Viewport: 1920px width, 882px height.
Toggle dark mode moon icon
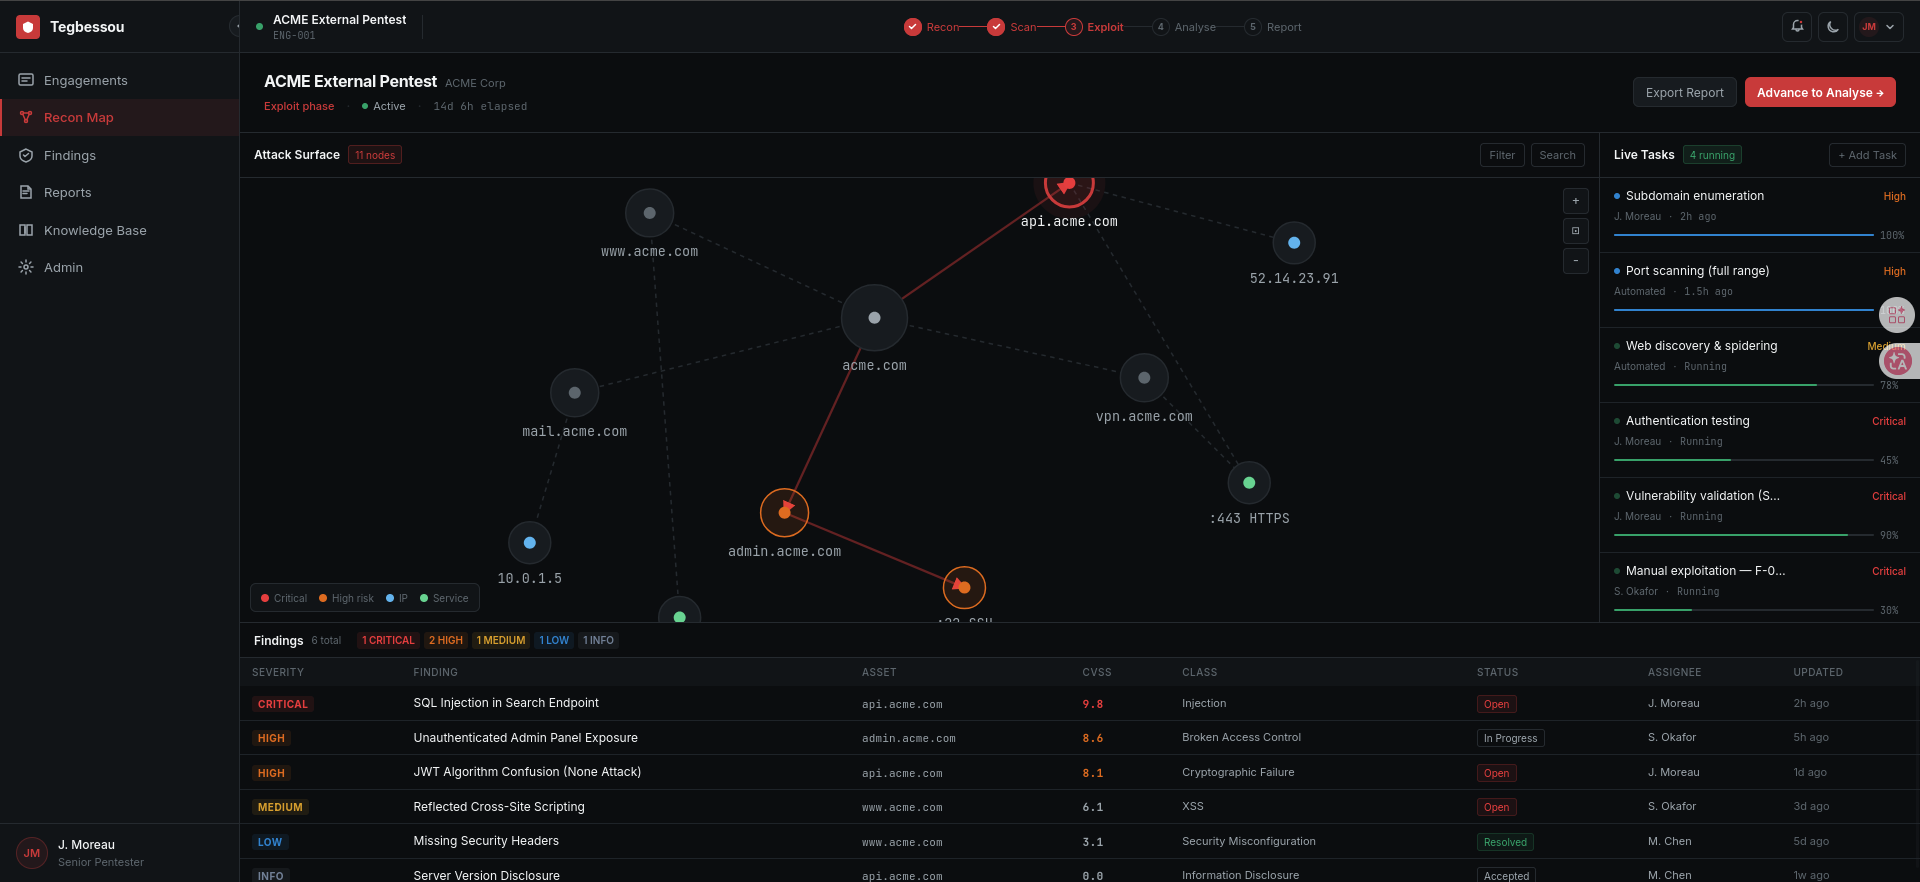1832,27
